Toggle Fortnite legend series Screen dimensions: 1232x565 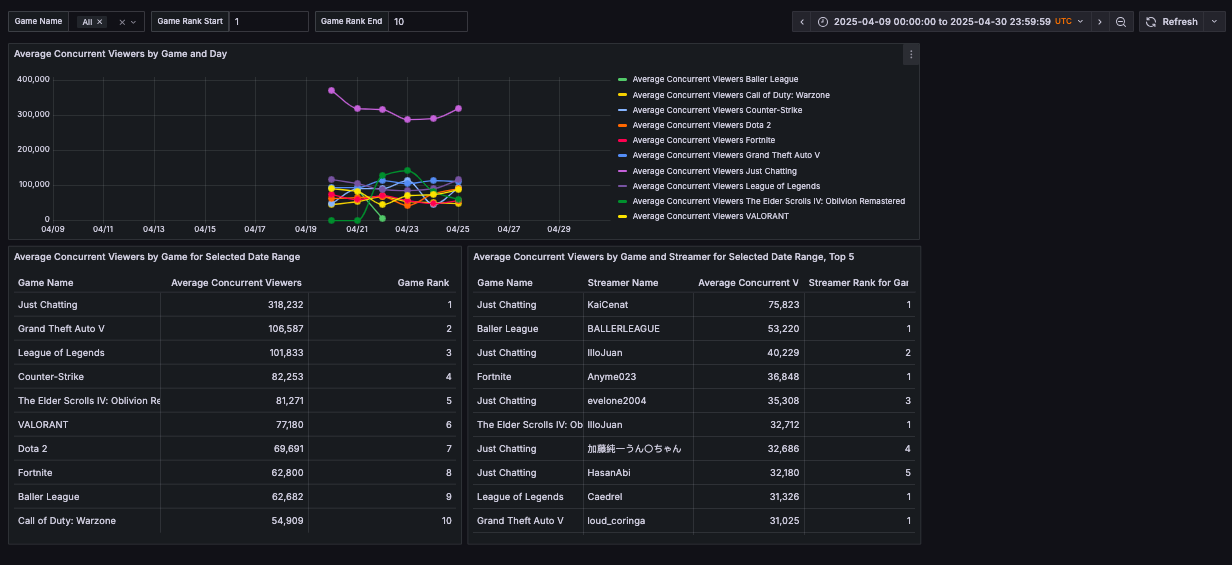click(x=704, y=140)
